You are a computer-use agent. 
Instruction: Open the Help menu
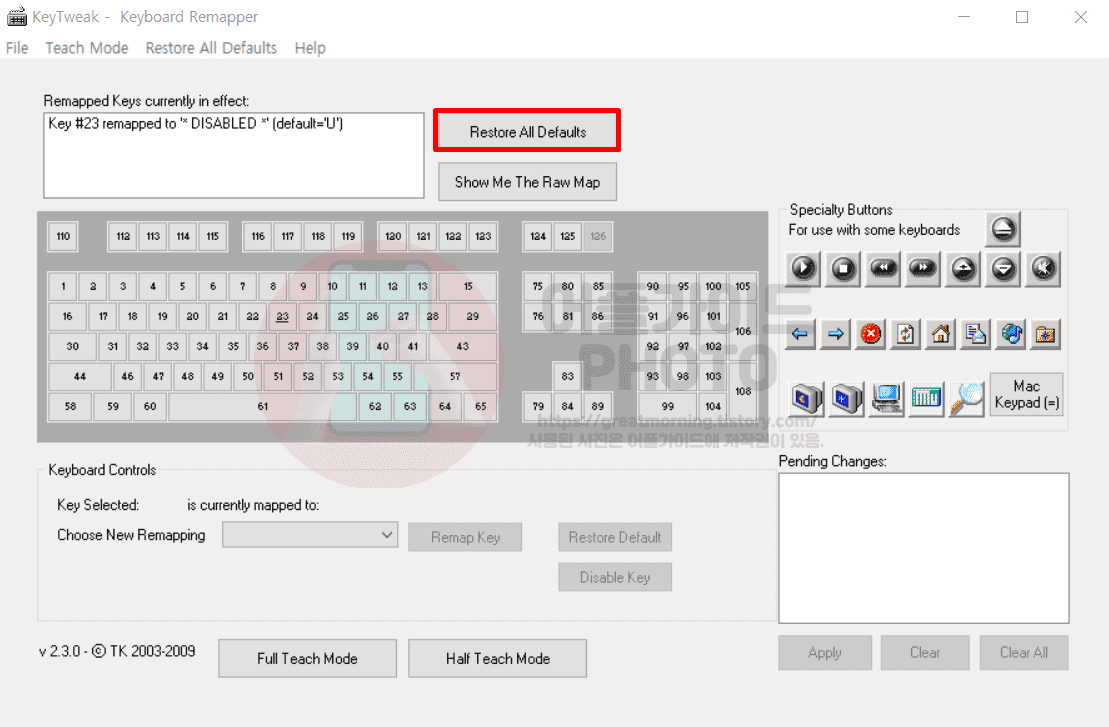pyautogui.click(x=310, y=48)
